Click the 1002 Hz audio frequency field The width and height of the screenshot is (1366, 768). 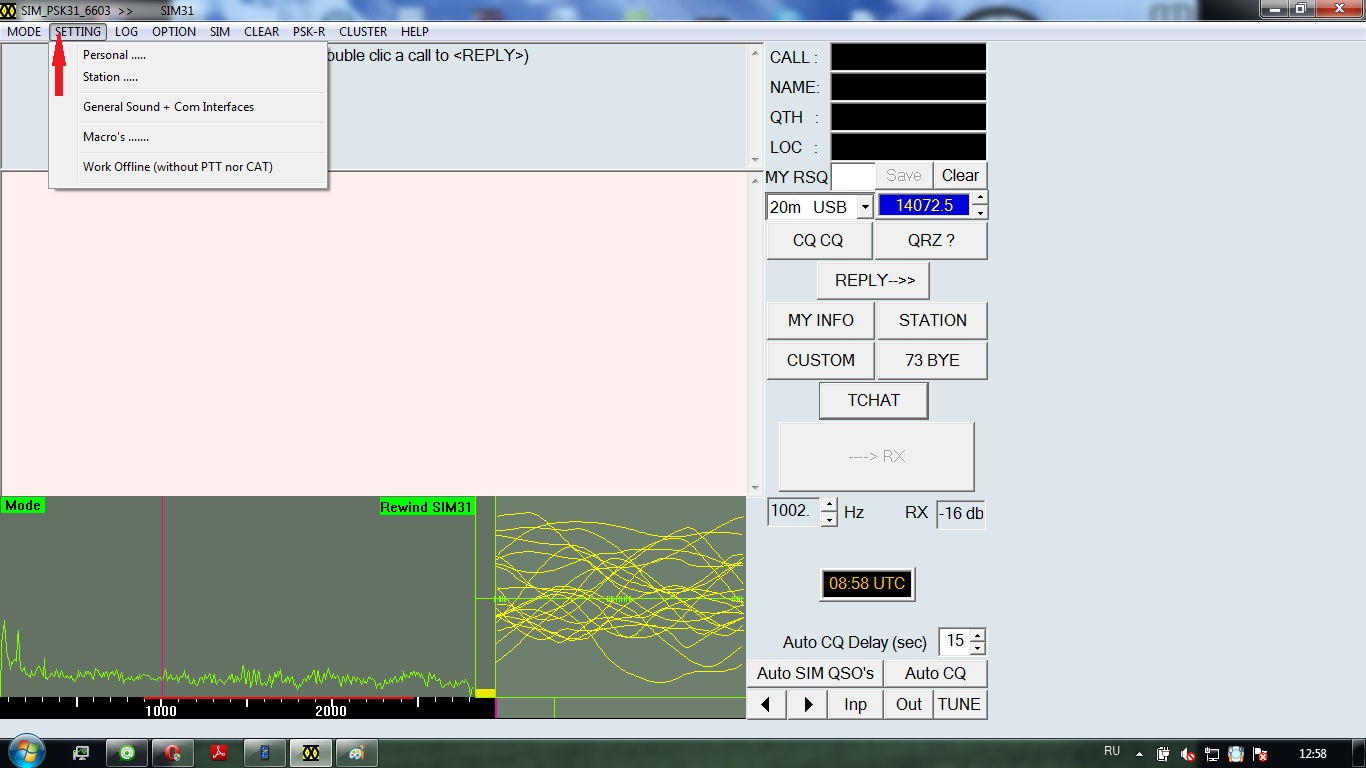click(793, 511)
